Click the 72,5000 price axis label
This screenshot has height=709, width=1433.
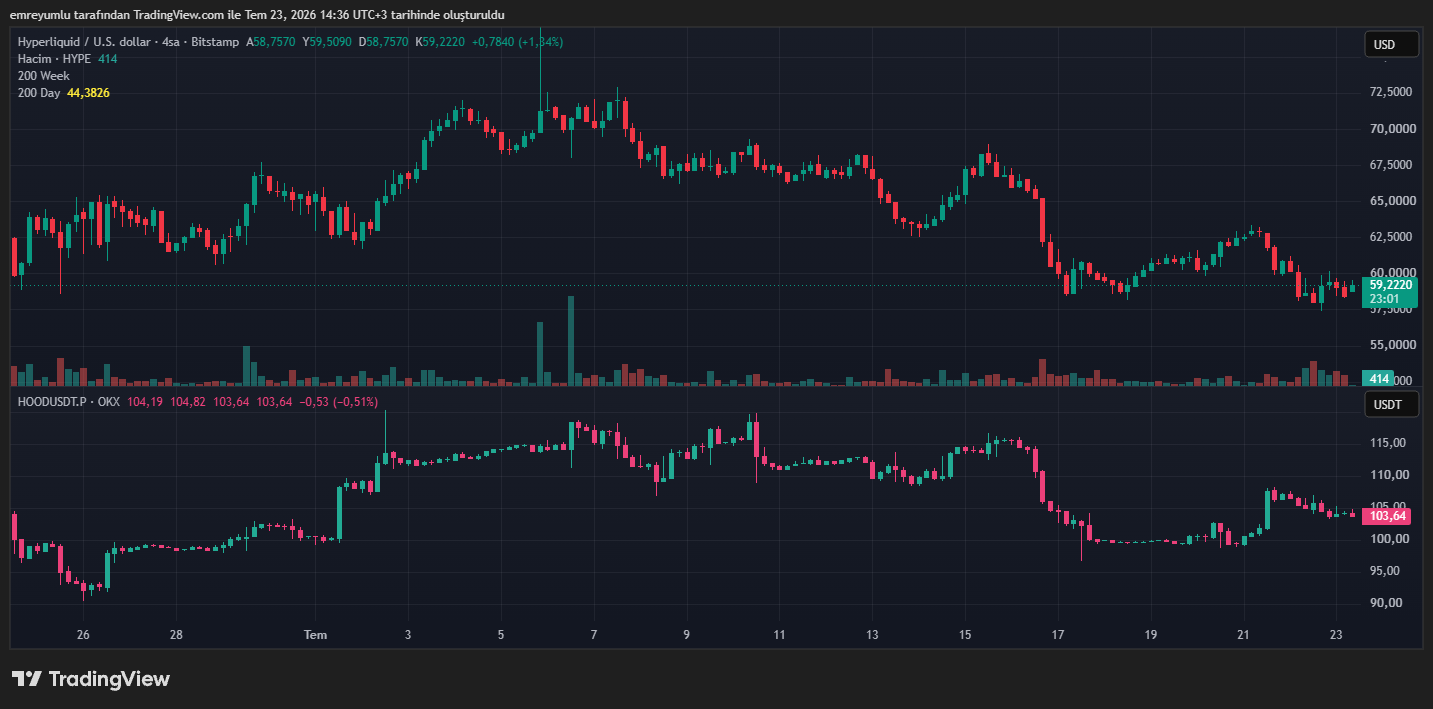pos(1390,92)
